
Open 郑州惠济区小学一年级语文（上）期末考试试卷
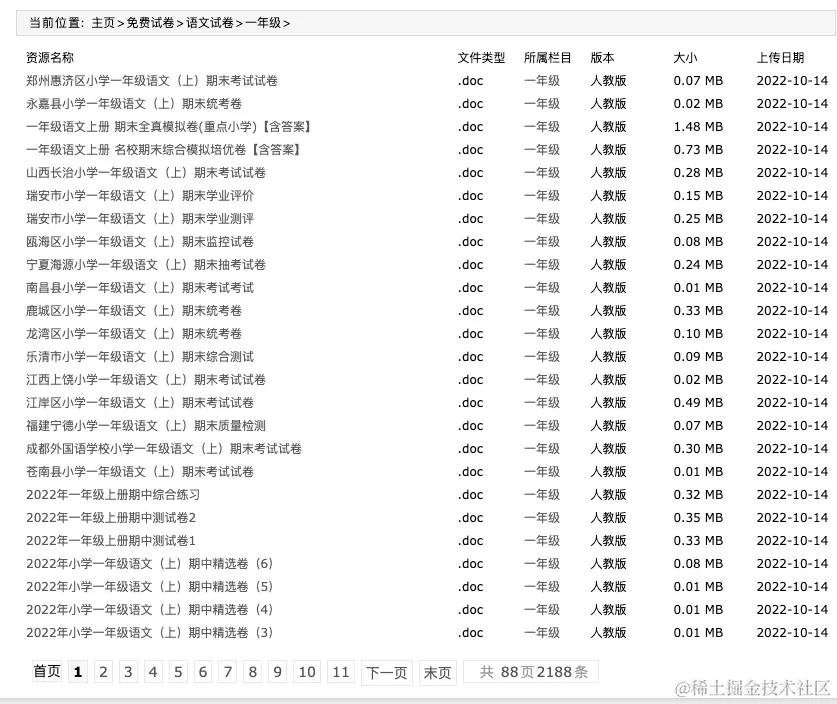click(152, 81)
